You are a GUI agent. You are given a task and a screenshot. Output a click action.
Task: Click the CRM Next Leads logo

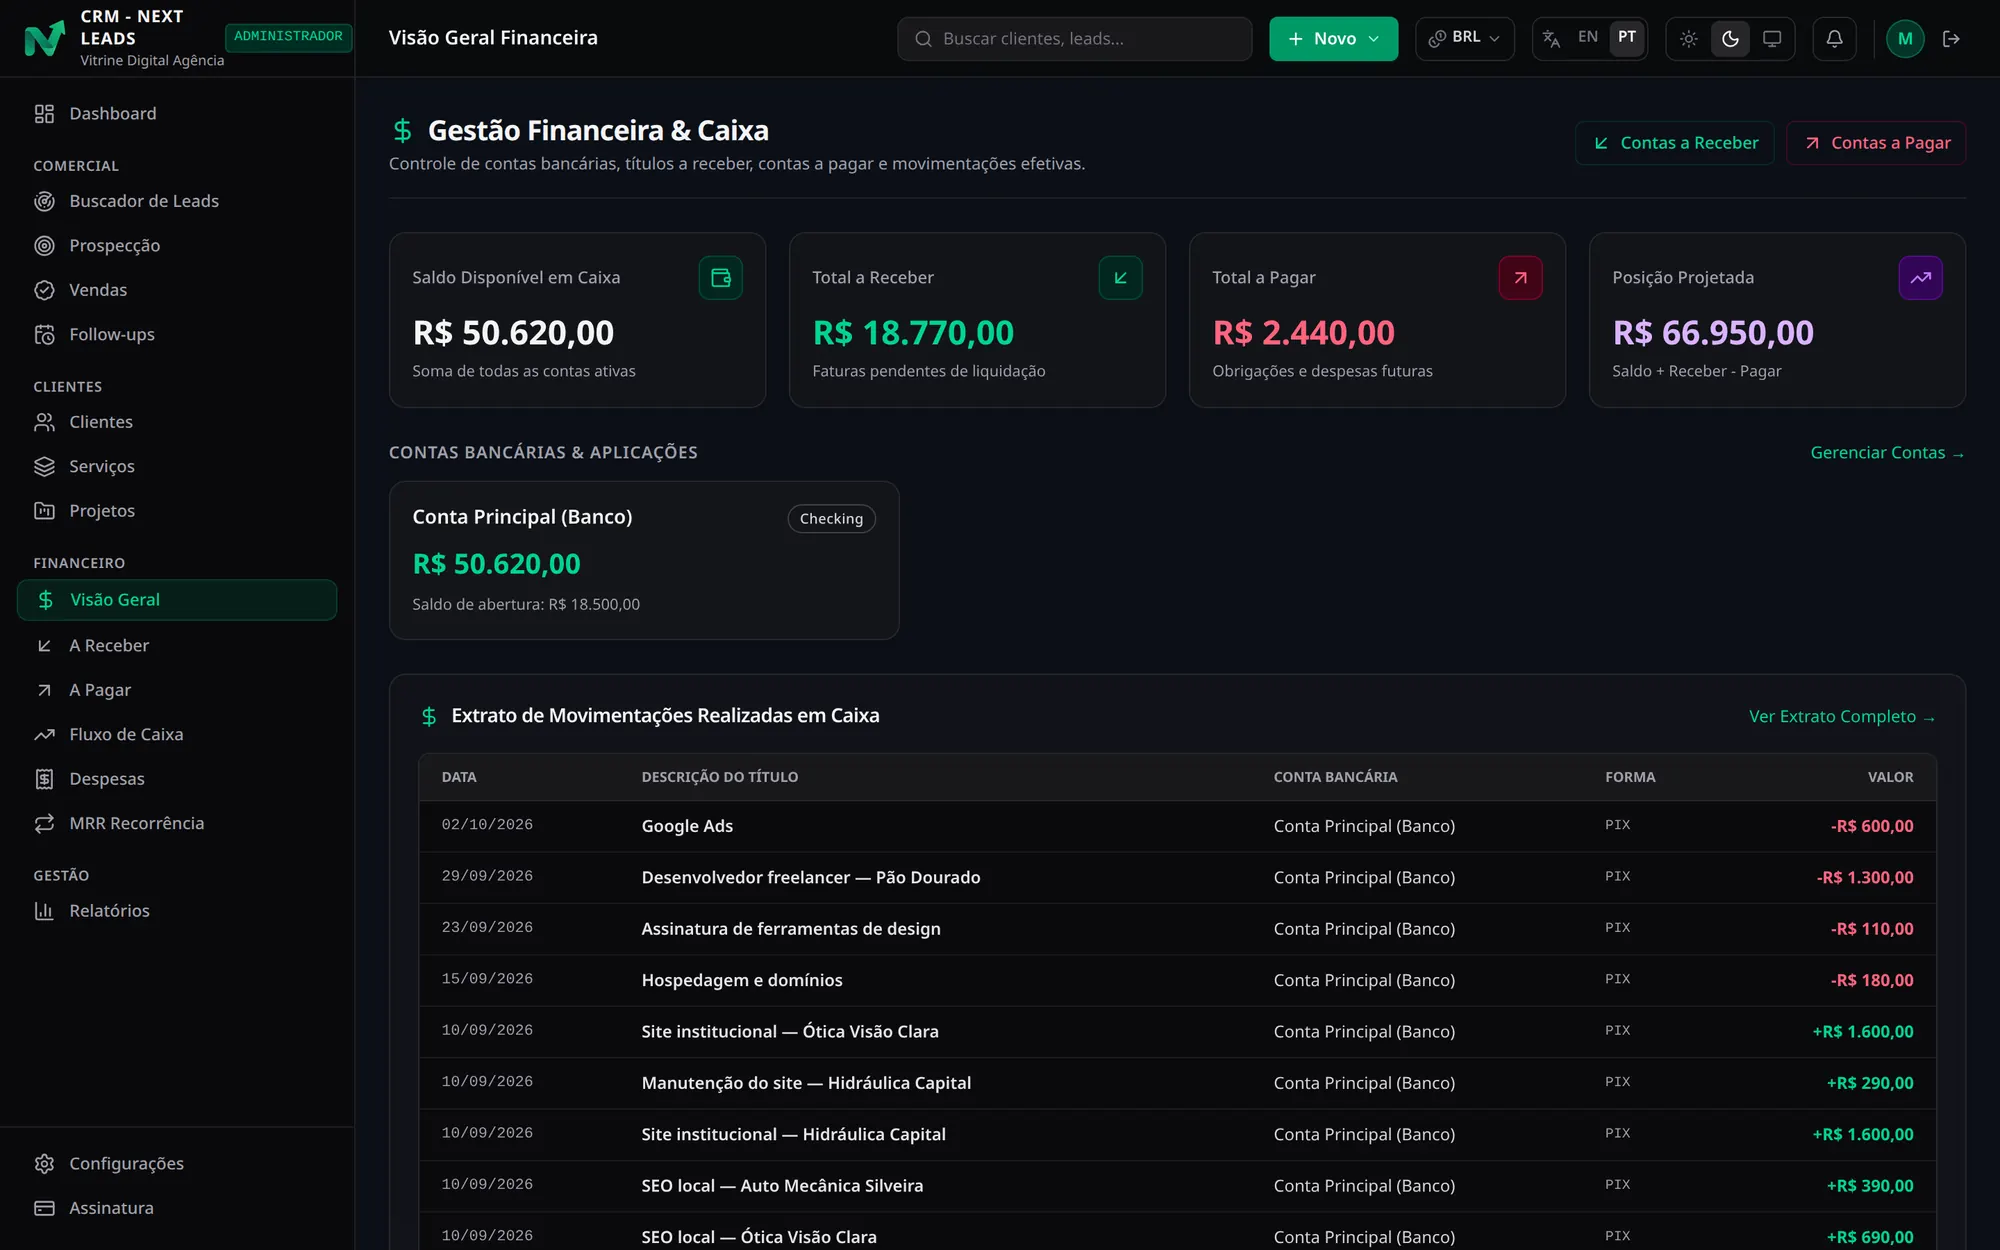point(44,39)
